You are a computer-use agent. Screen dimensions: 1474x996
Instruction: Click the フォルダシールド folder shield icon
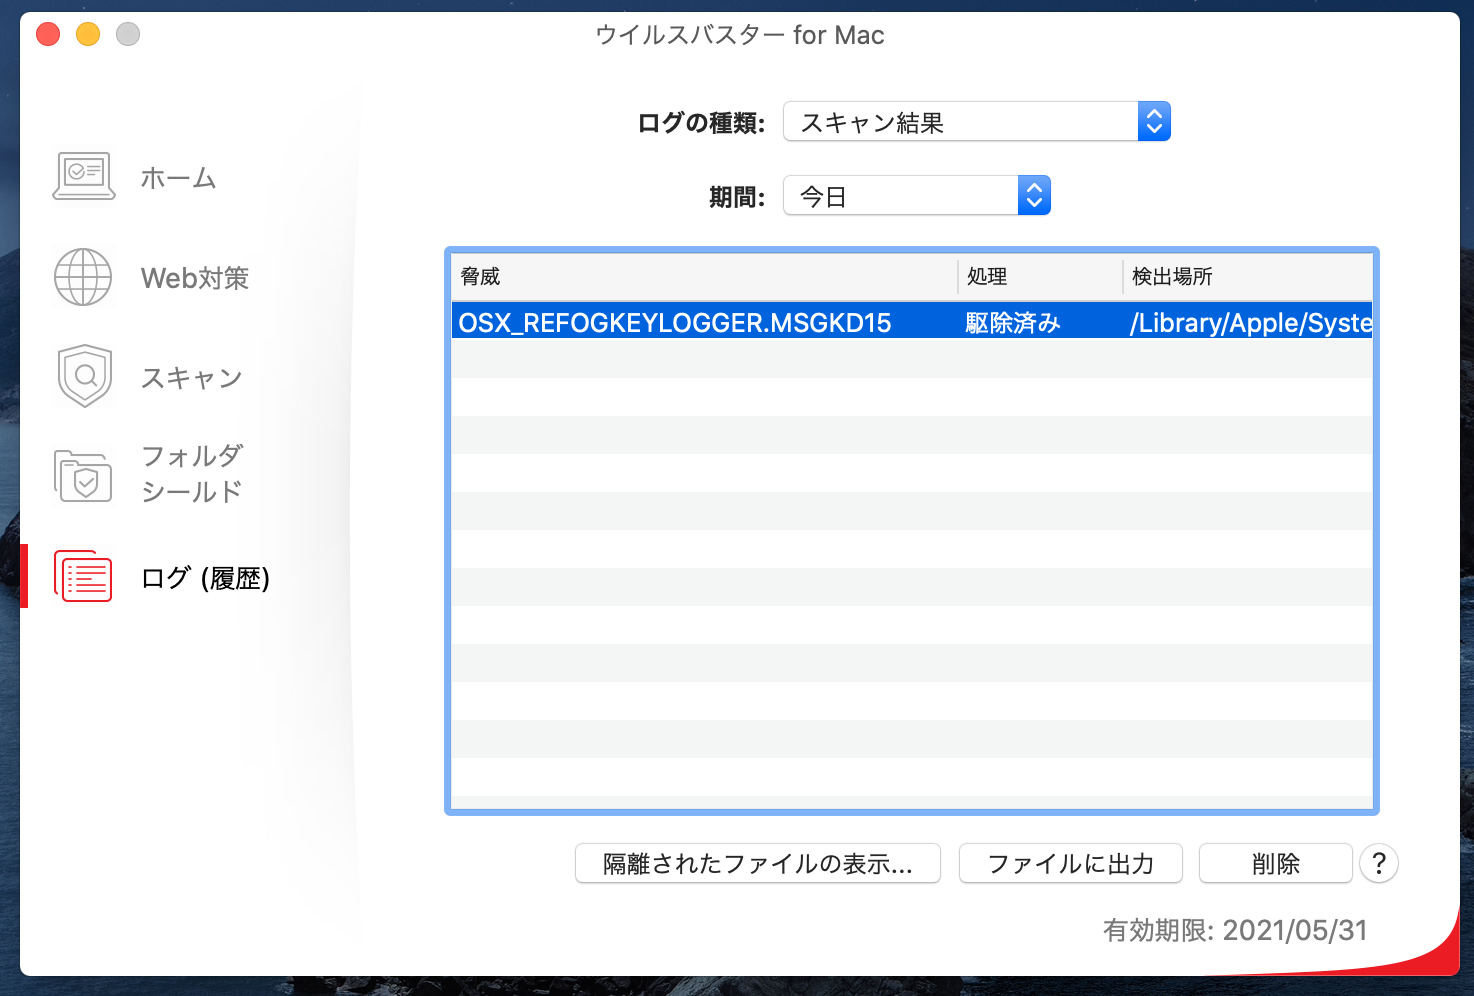(x=84, y=475)
